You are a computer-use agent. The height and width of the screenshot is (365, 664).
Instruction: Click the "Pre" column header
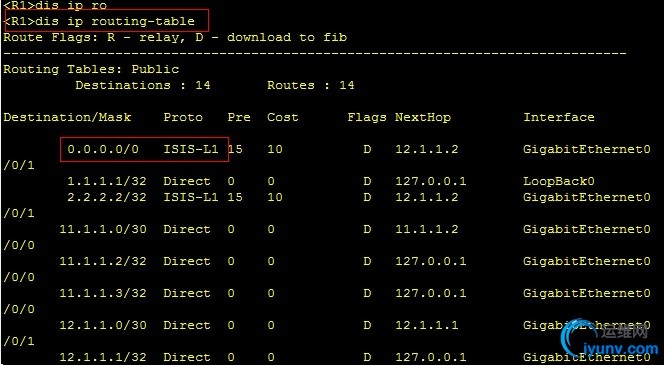tap(239, 117)
